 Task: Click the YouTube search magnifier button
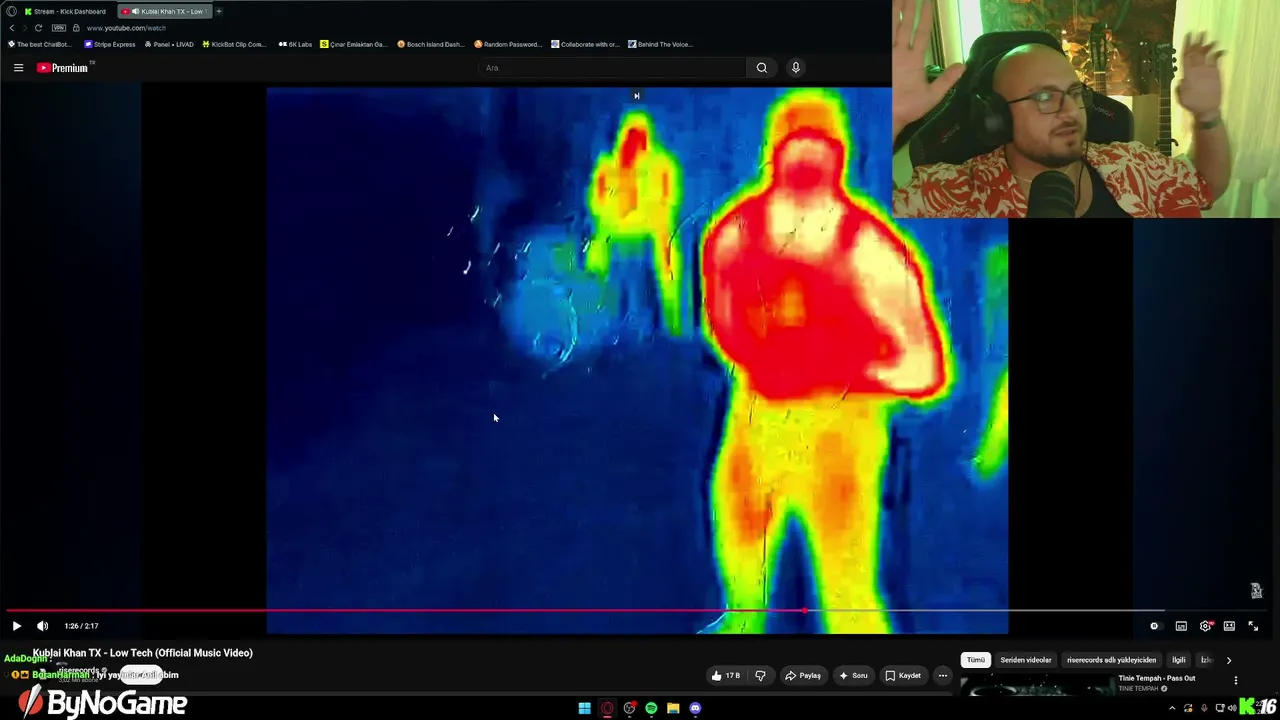pyautogui.click(x=762, y=68)
